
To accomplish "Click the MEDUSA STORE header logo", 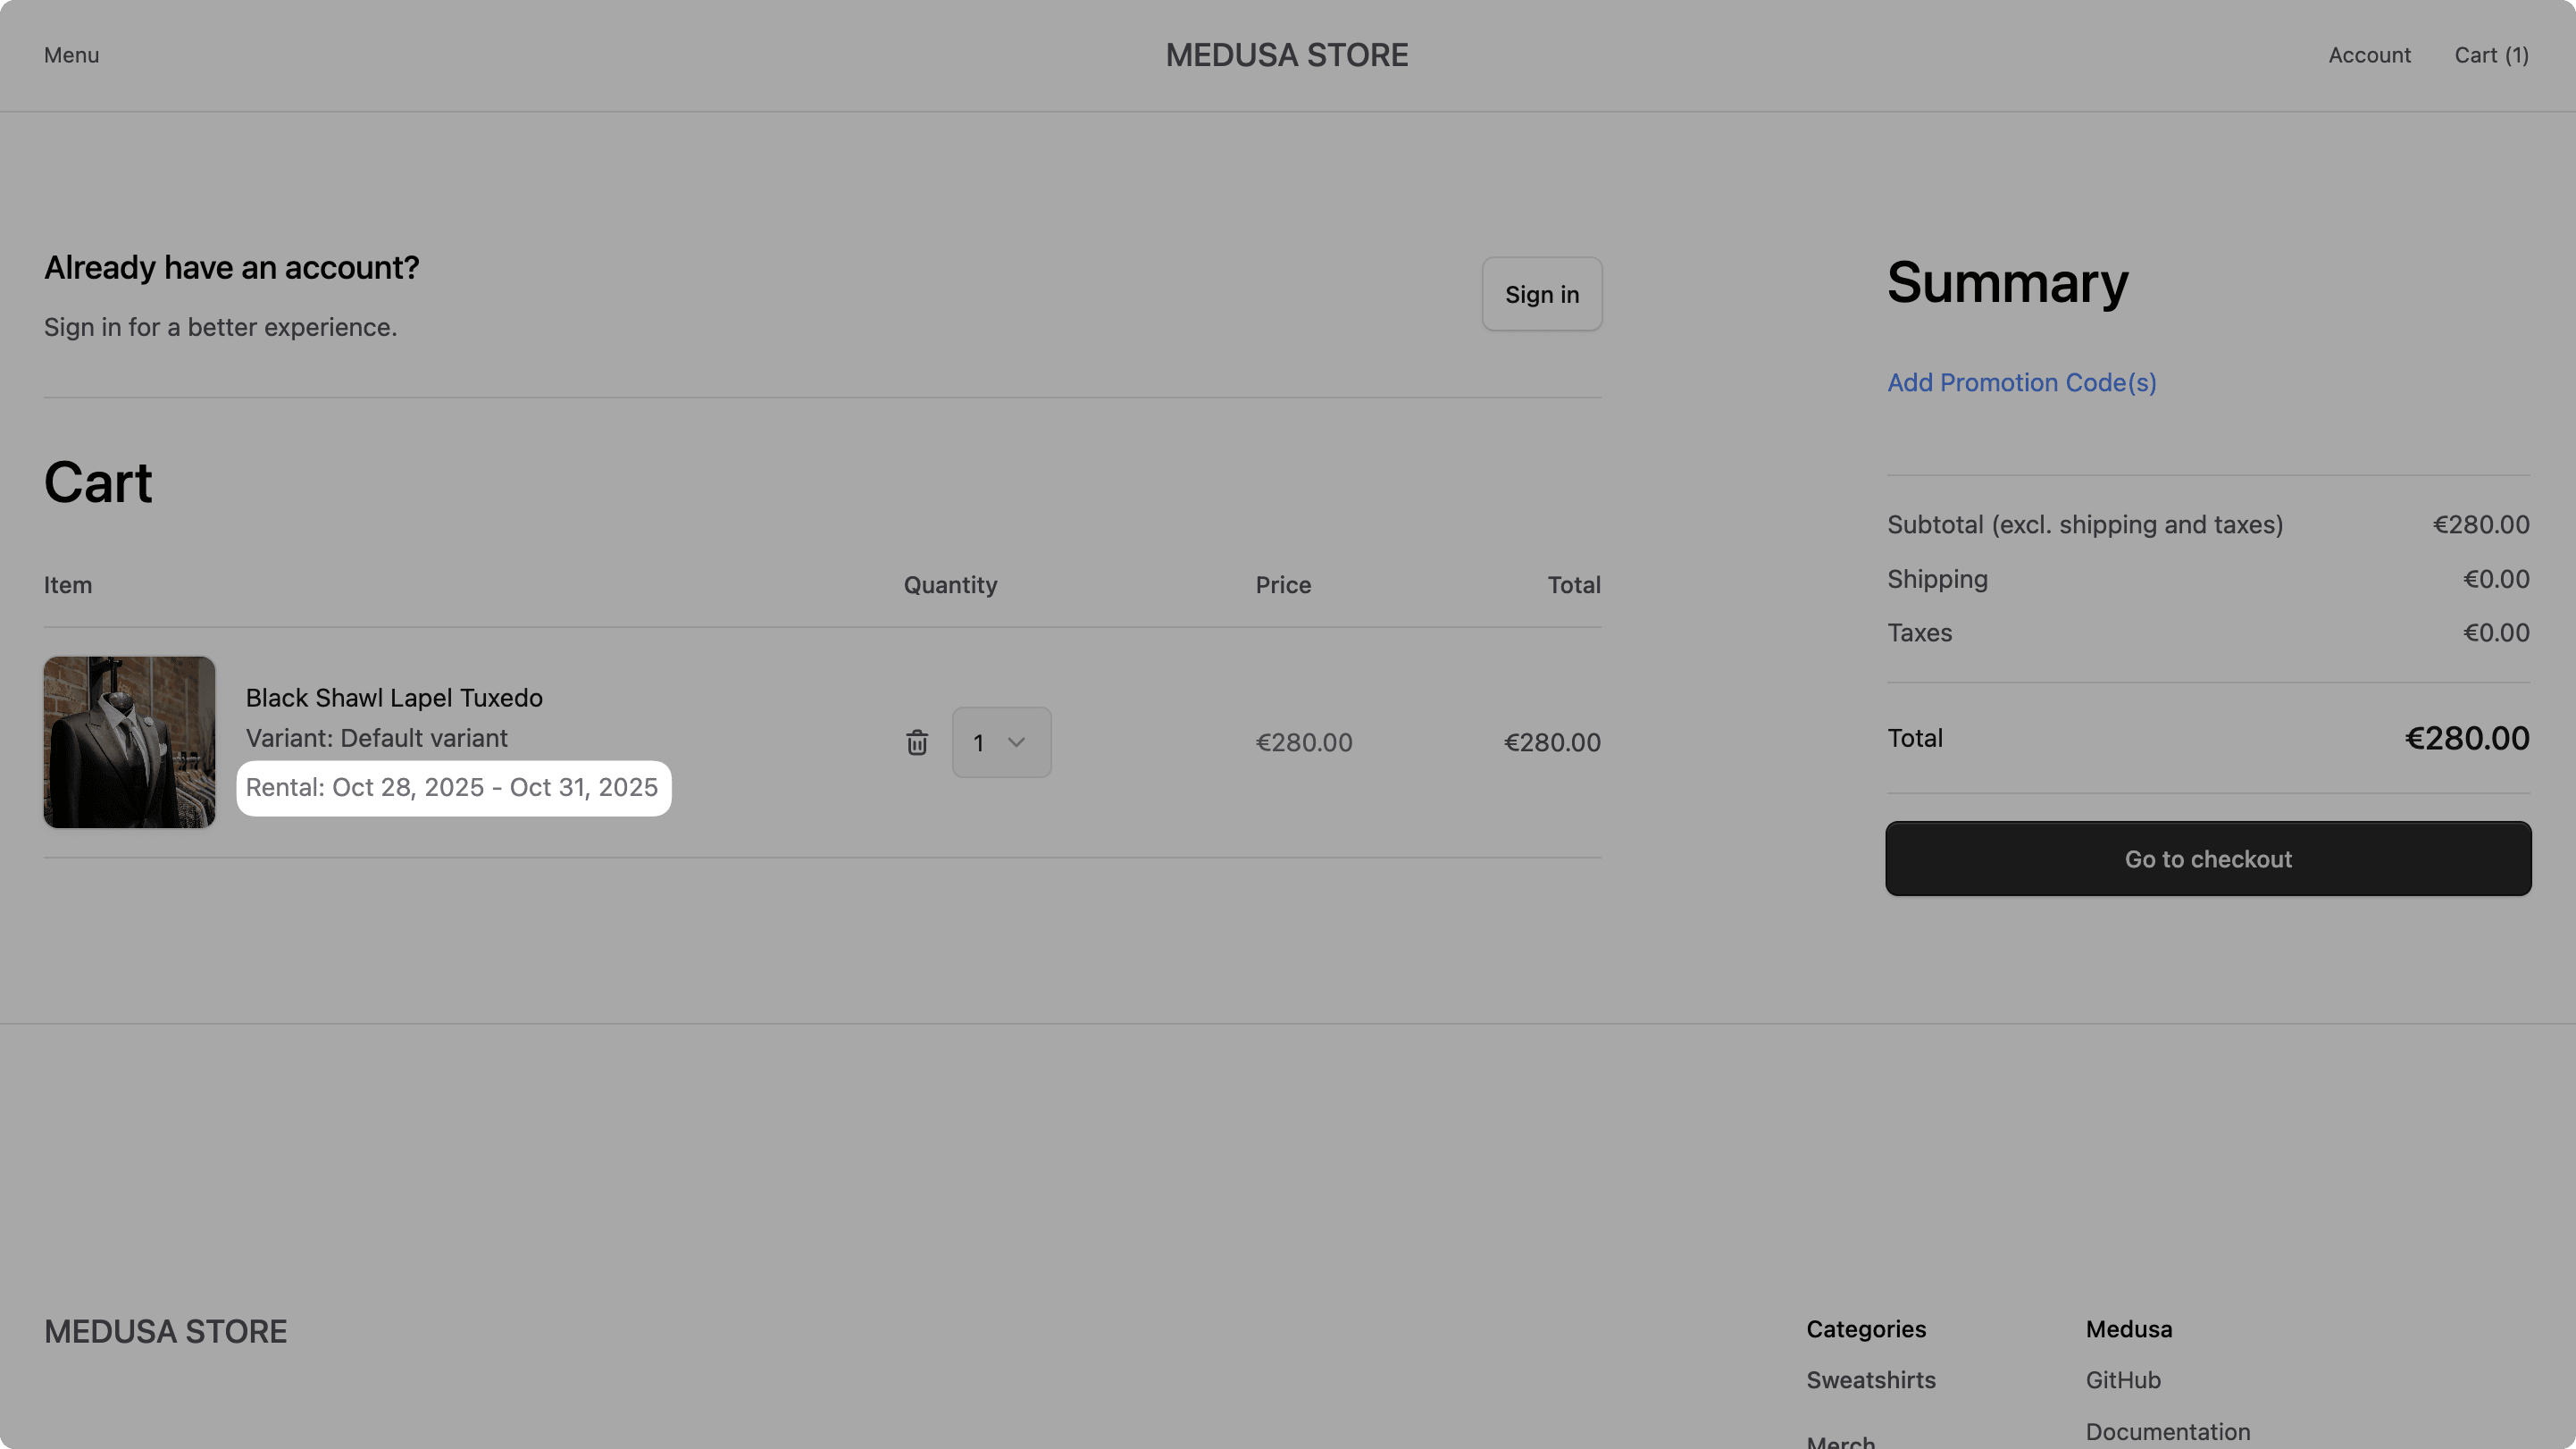I will [x=1287, y=55].
